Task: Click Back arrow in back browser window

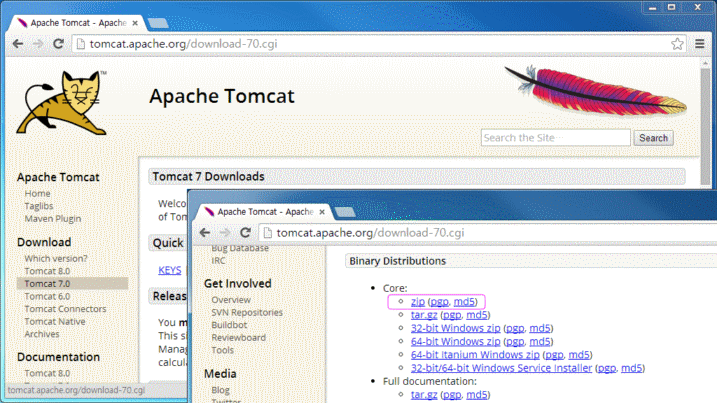Action: pos(18,44)
